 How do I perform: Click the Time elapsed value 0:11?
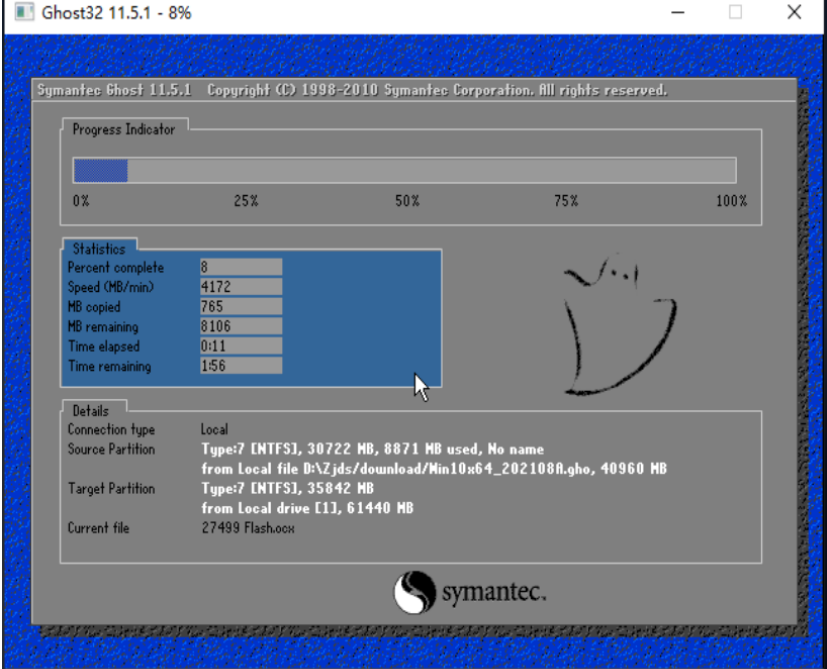click(241, 346)
